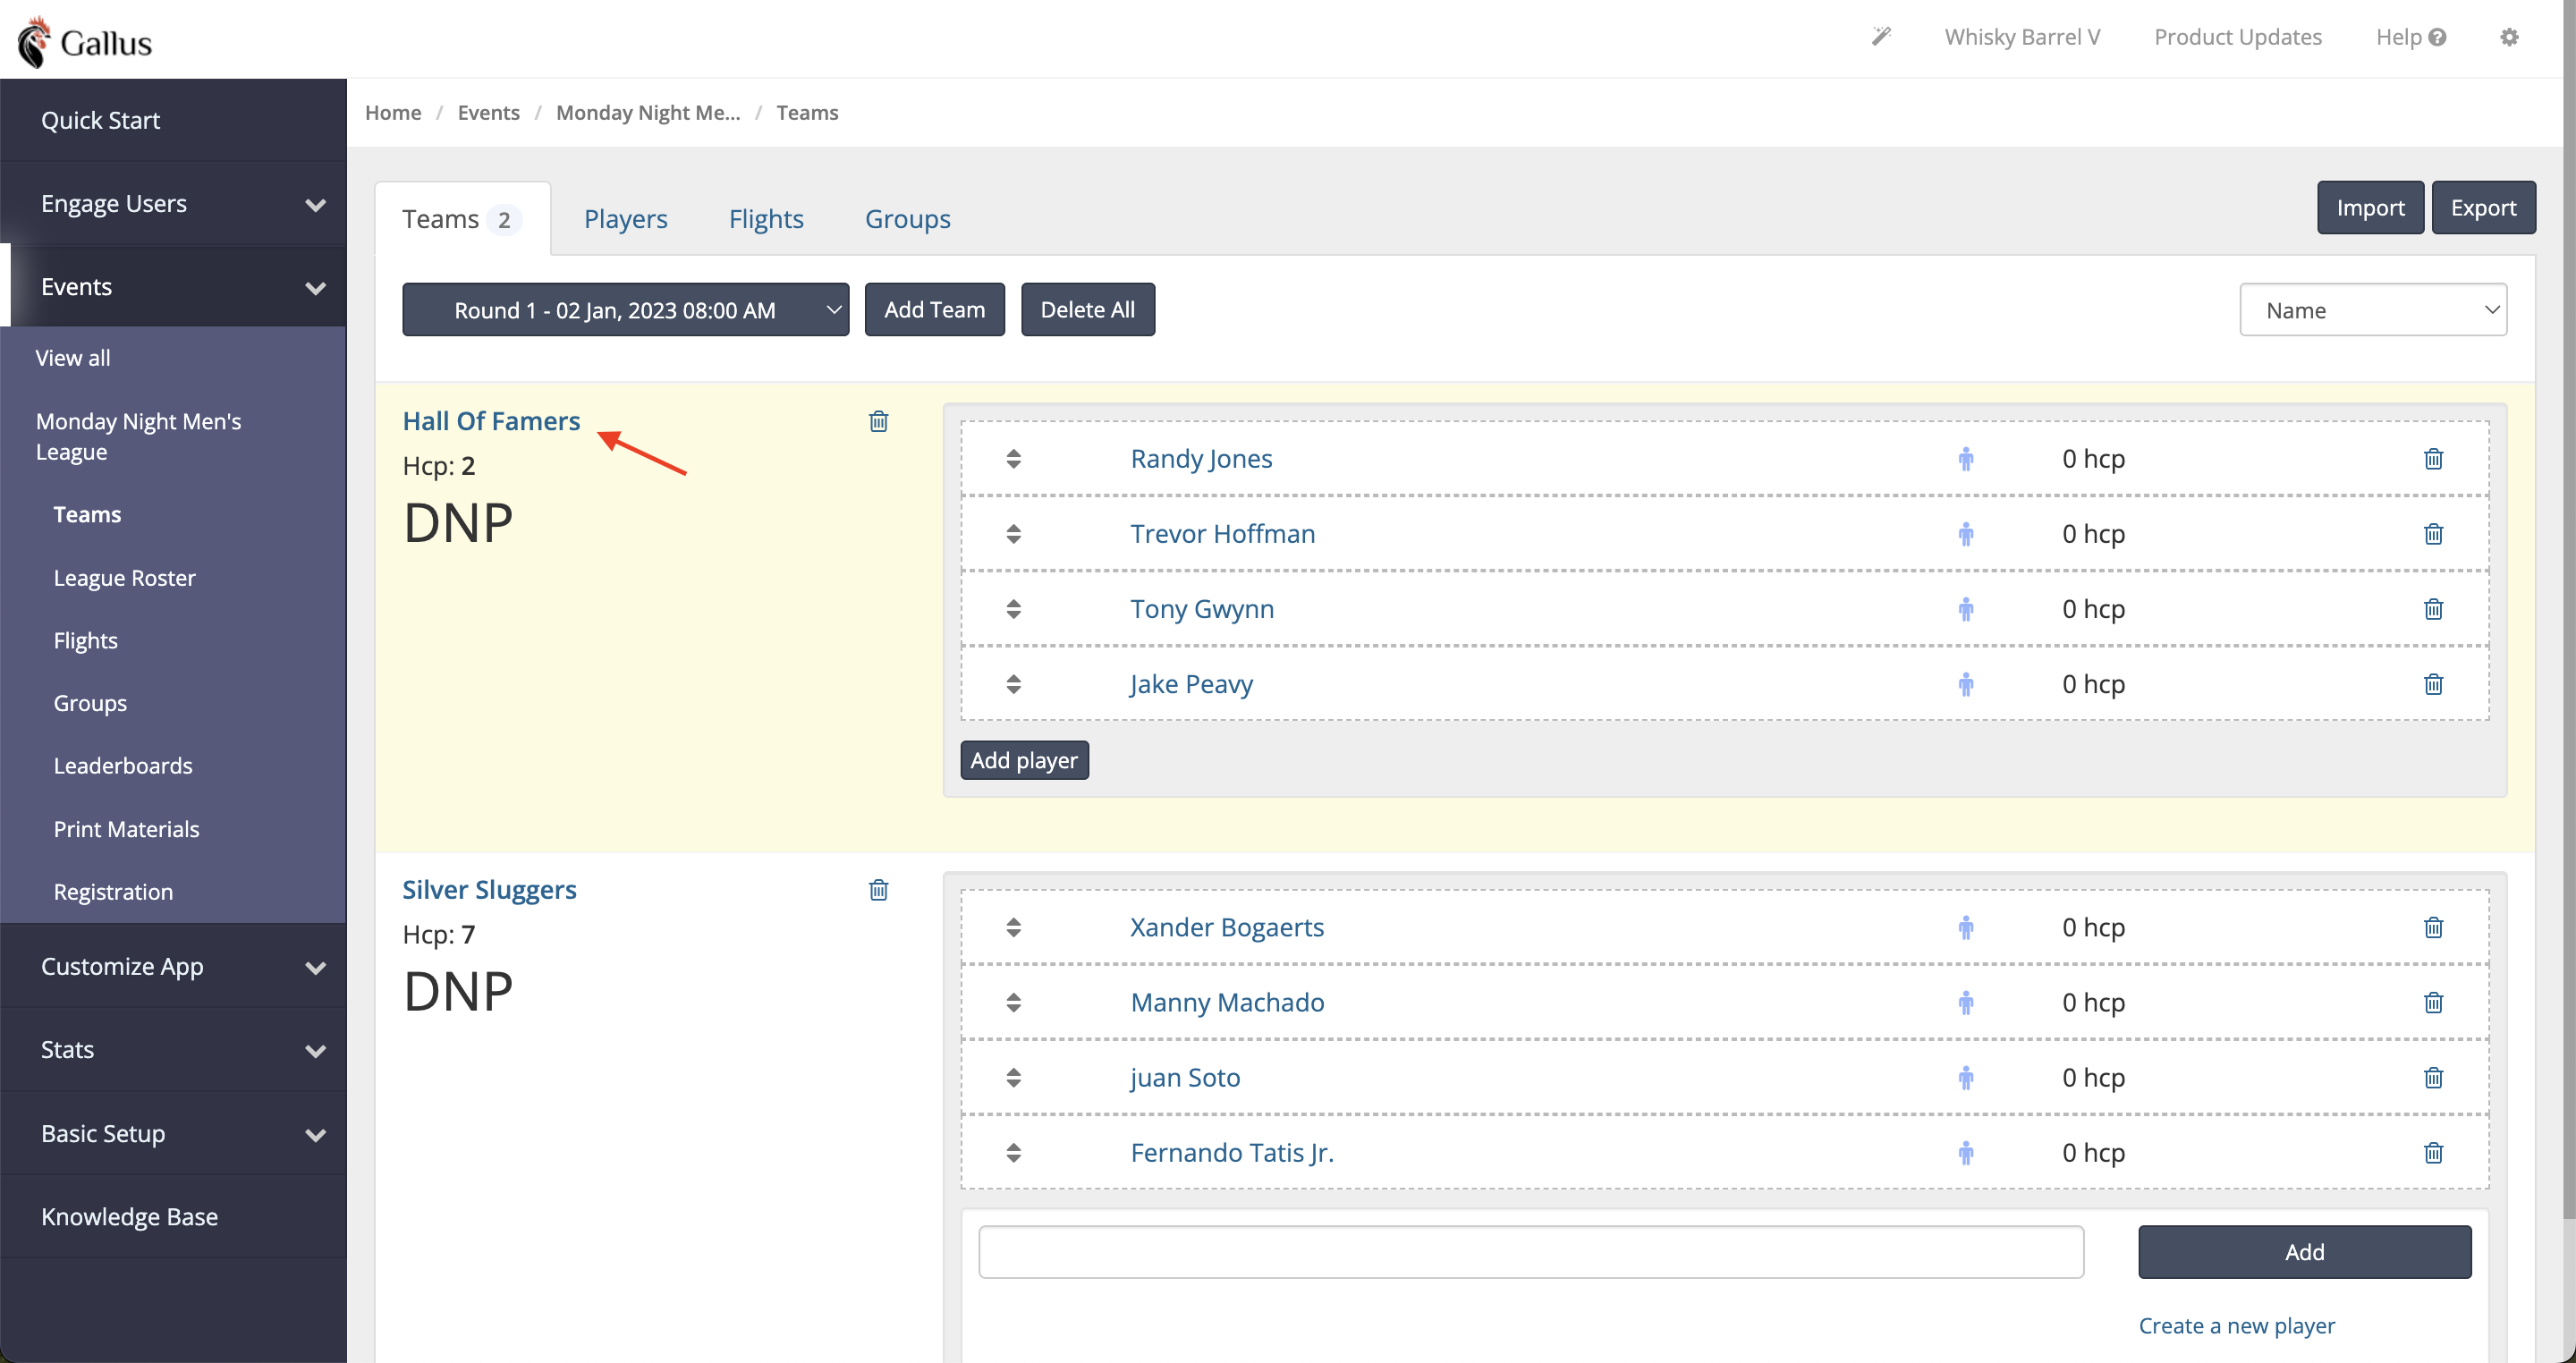Click the Add button for Silver Sluggers
This screenshot has height=1363, width=2576.
pyautogui.click(x=2304, y=1251)
